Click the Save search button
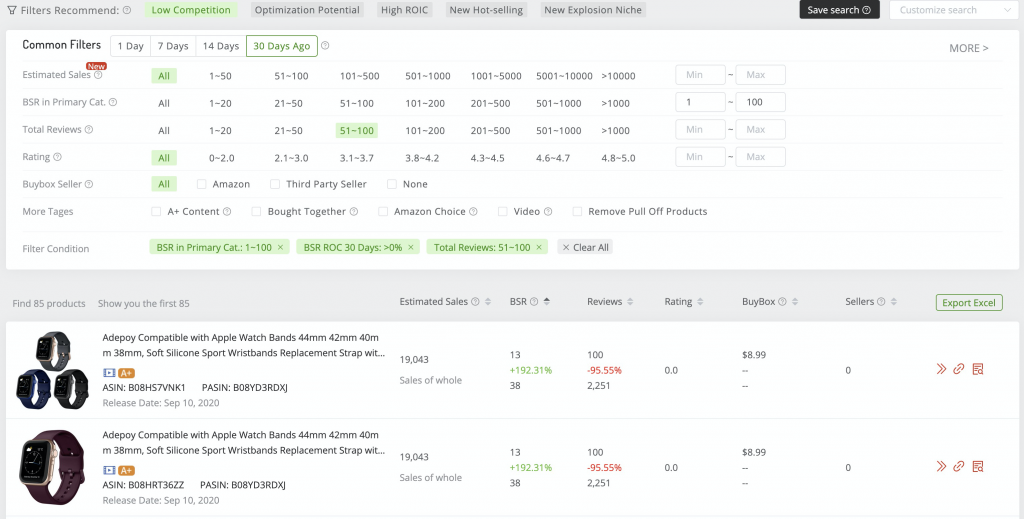This screenshot has height=519, width=1024. tap(839, 10)
